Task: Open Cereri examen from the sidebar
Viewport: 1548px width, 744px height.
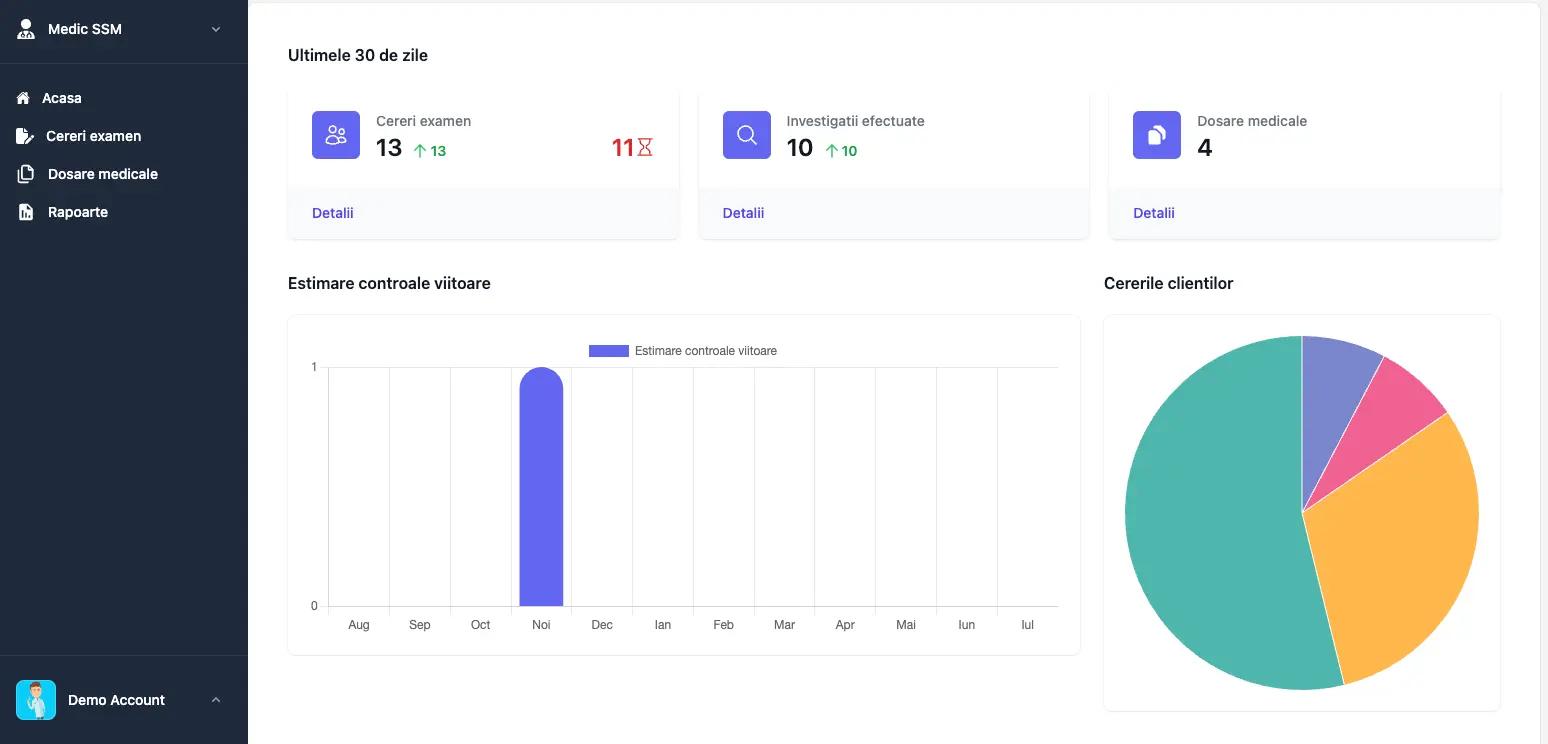Action: click(94, 136)
